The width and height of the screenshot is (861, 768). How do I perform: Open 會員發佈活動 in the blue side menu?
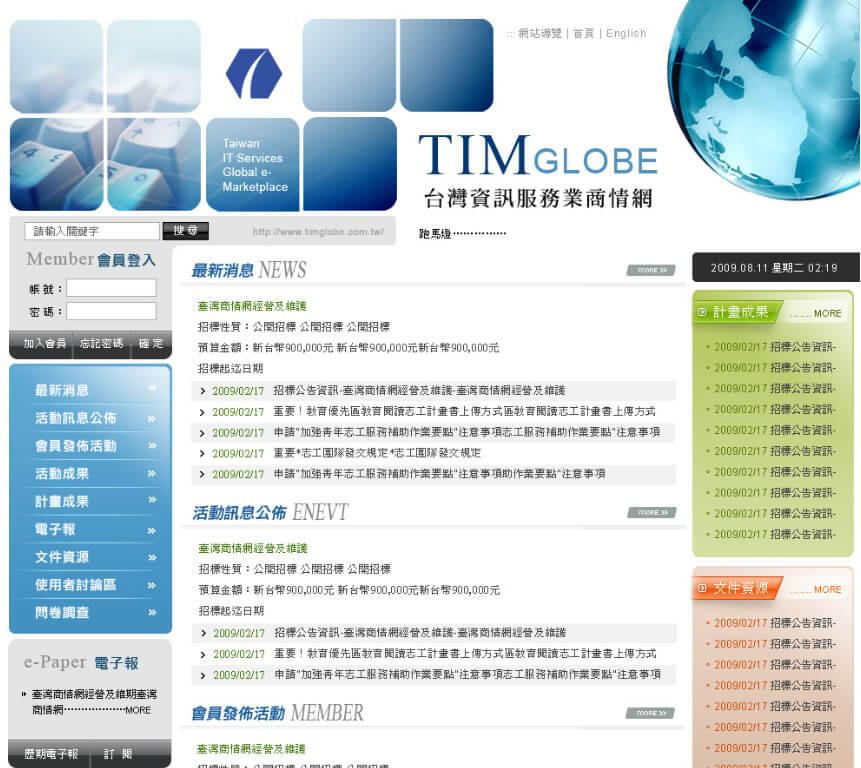[76, 446]
